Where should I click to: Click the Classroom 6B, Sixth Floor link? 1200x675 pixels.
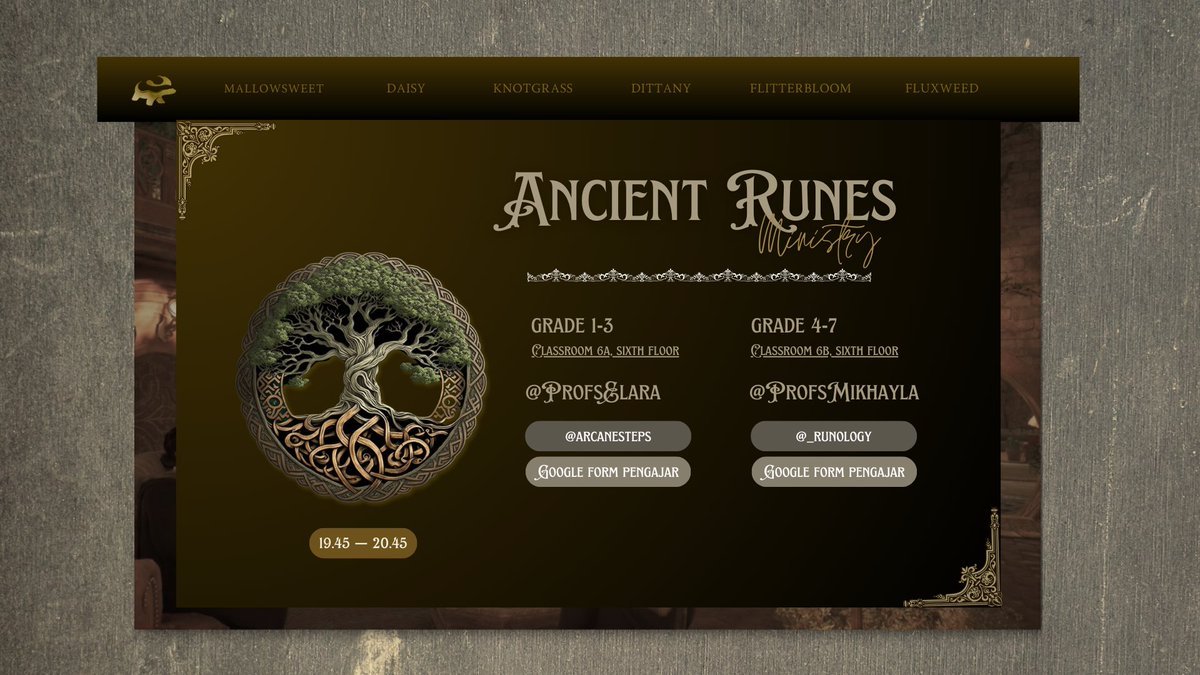click(x=824, y=351)
